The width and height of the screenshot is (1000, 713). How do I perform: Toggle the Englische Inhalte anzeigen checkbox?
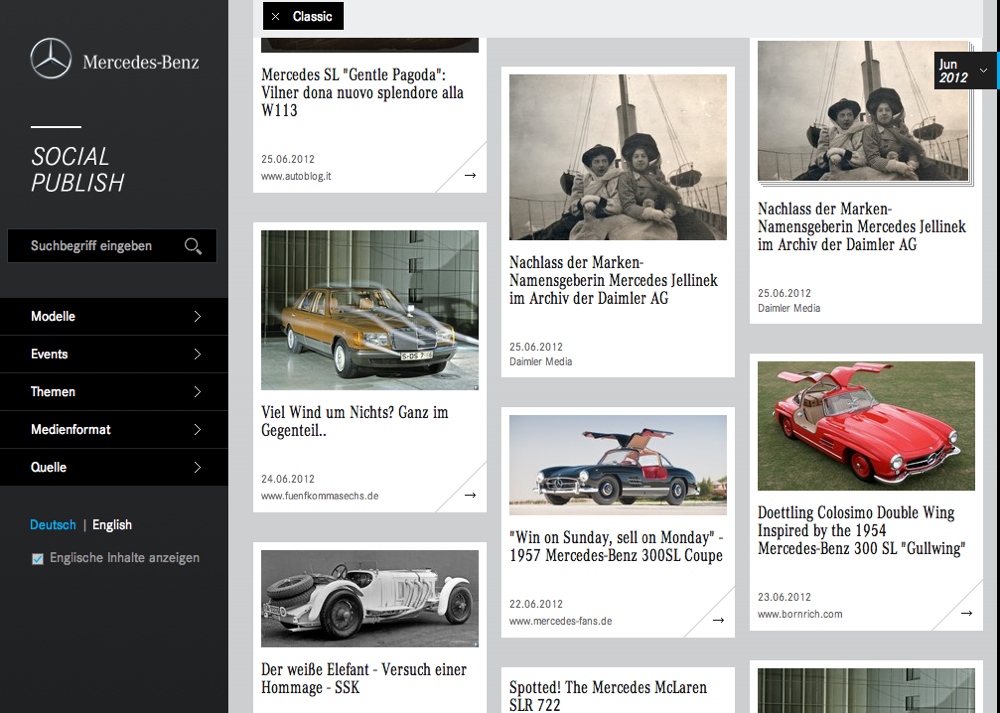38,559
